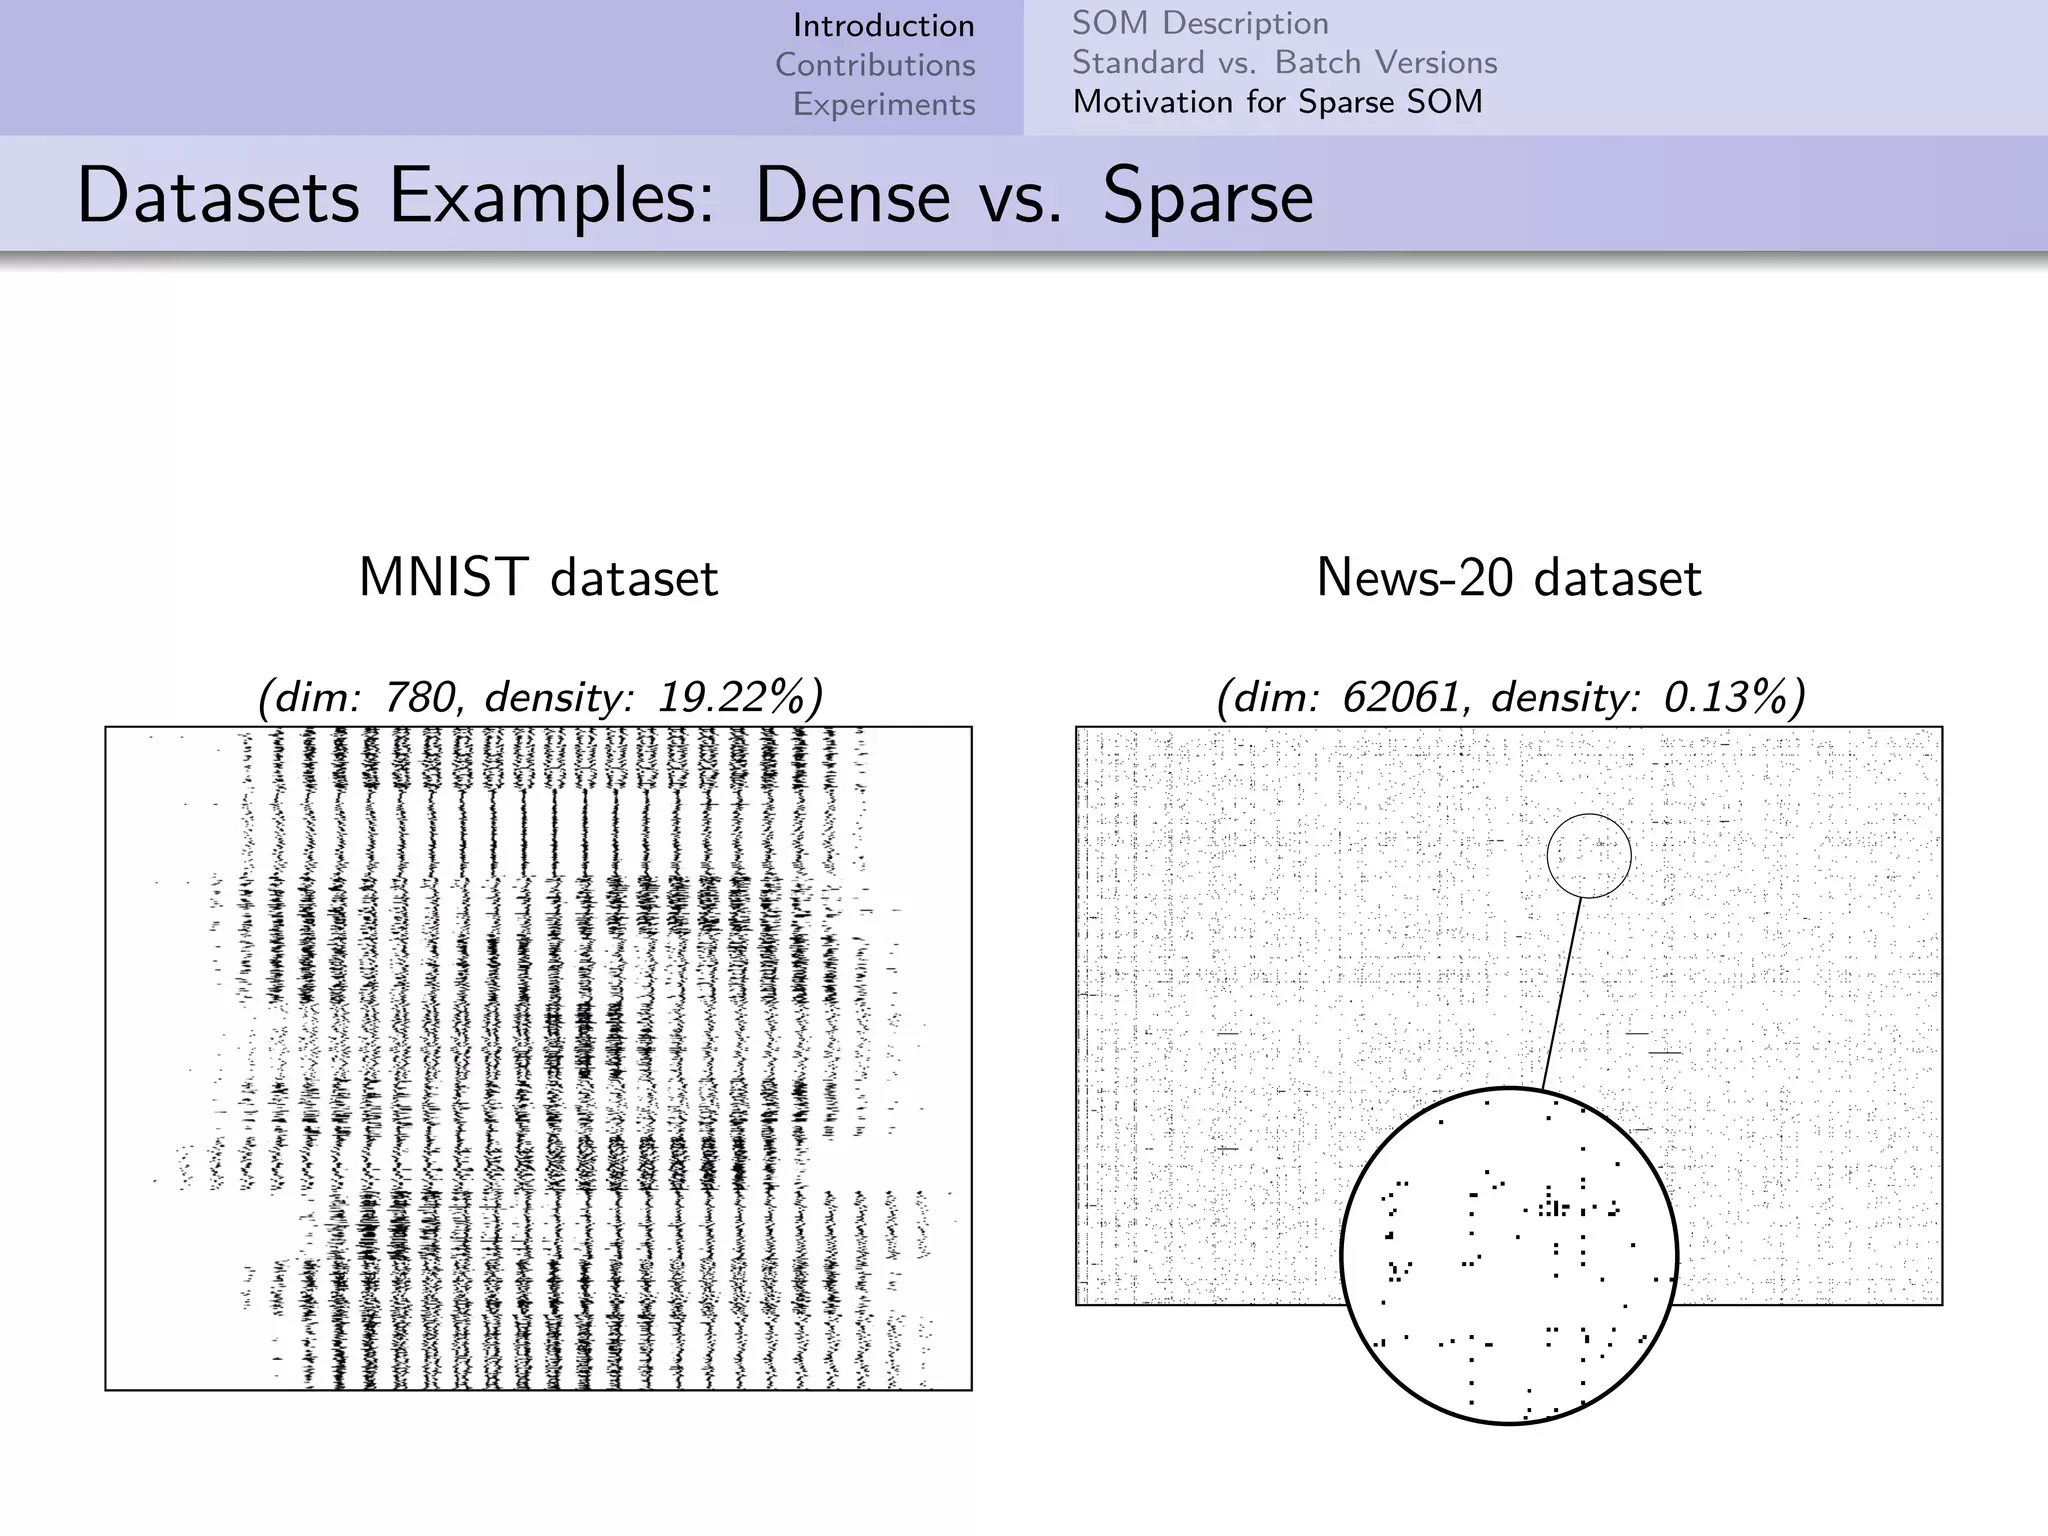Click the word Datasets in the slide title

click(x=217, y=196)
